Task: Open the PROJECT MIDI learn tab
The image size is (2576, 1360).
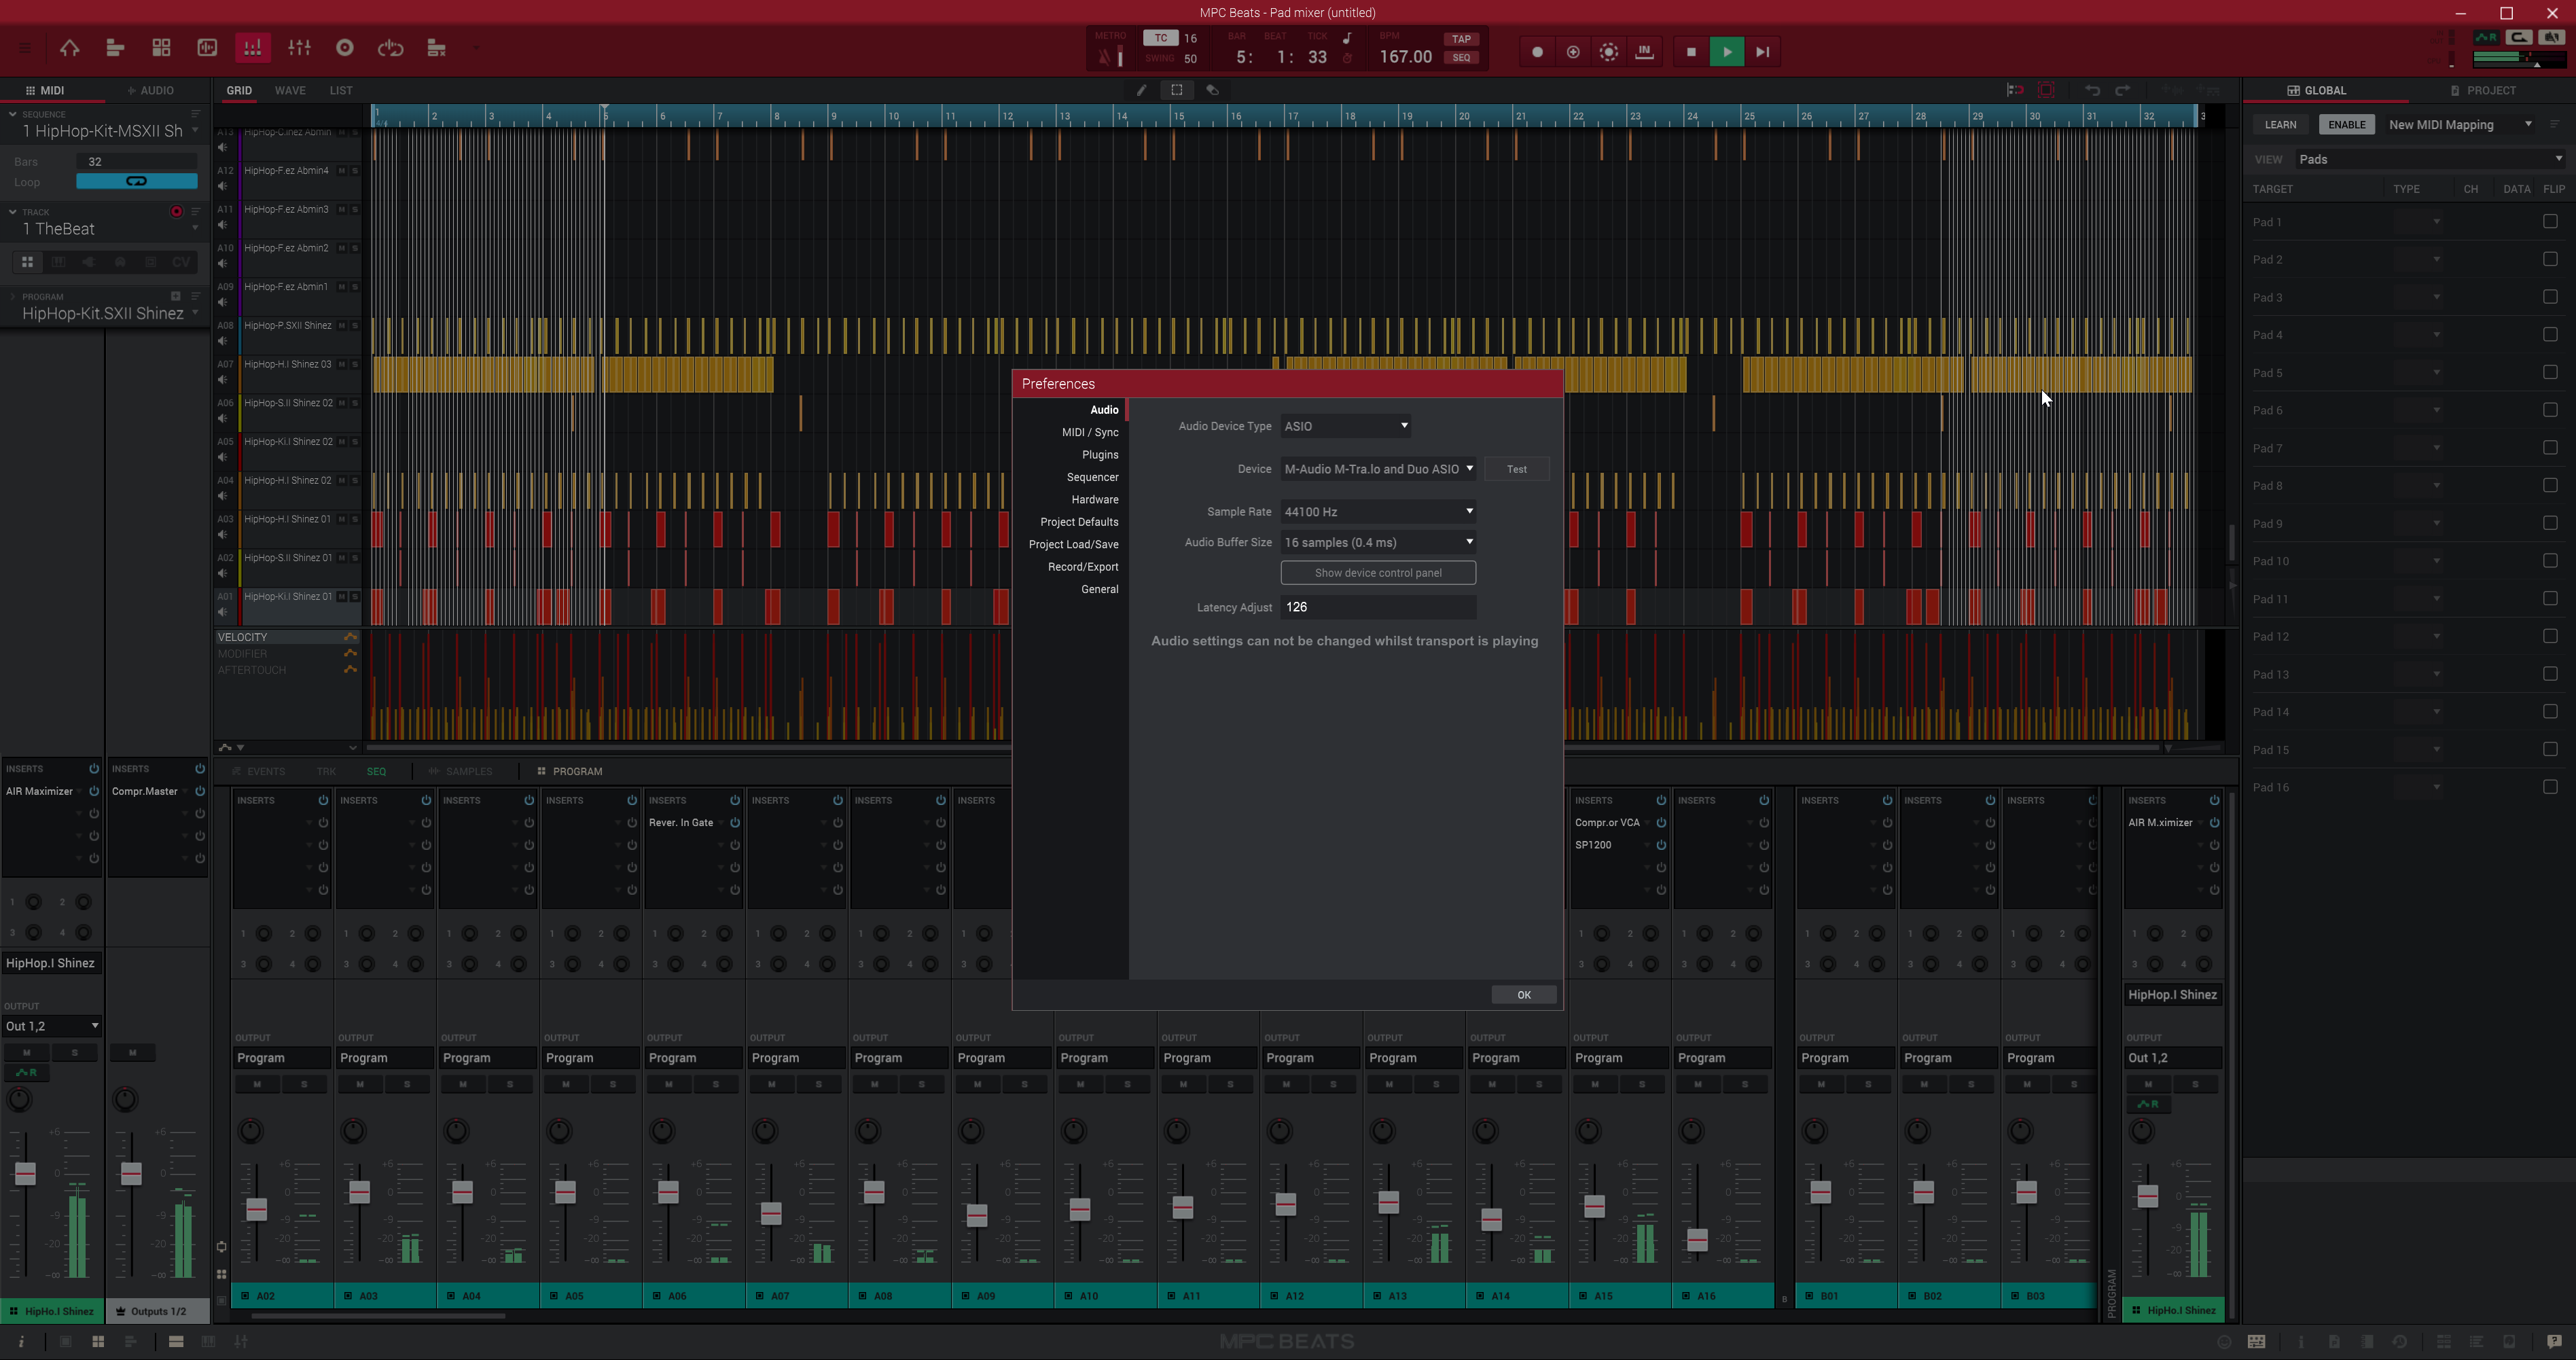Action: (x=2483, y=90)
